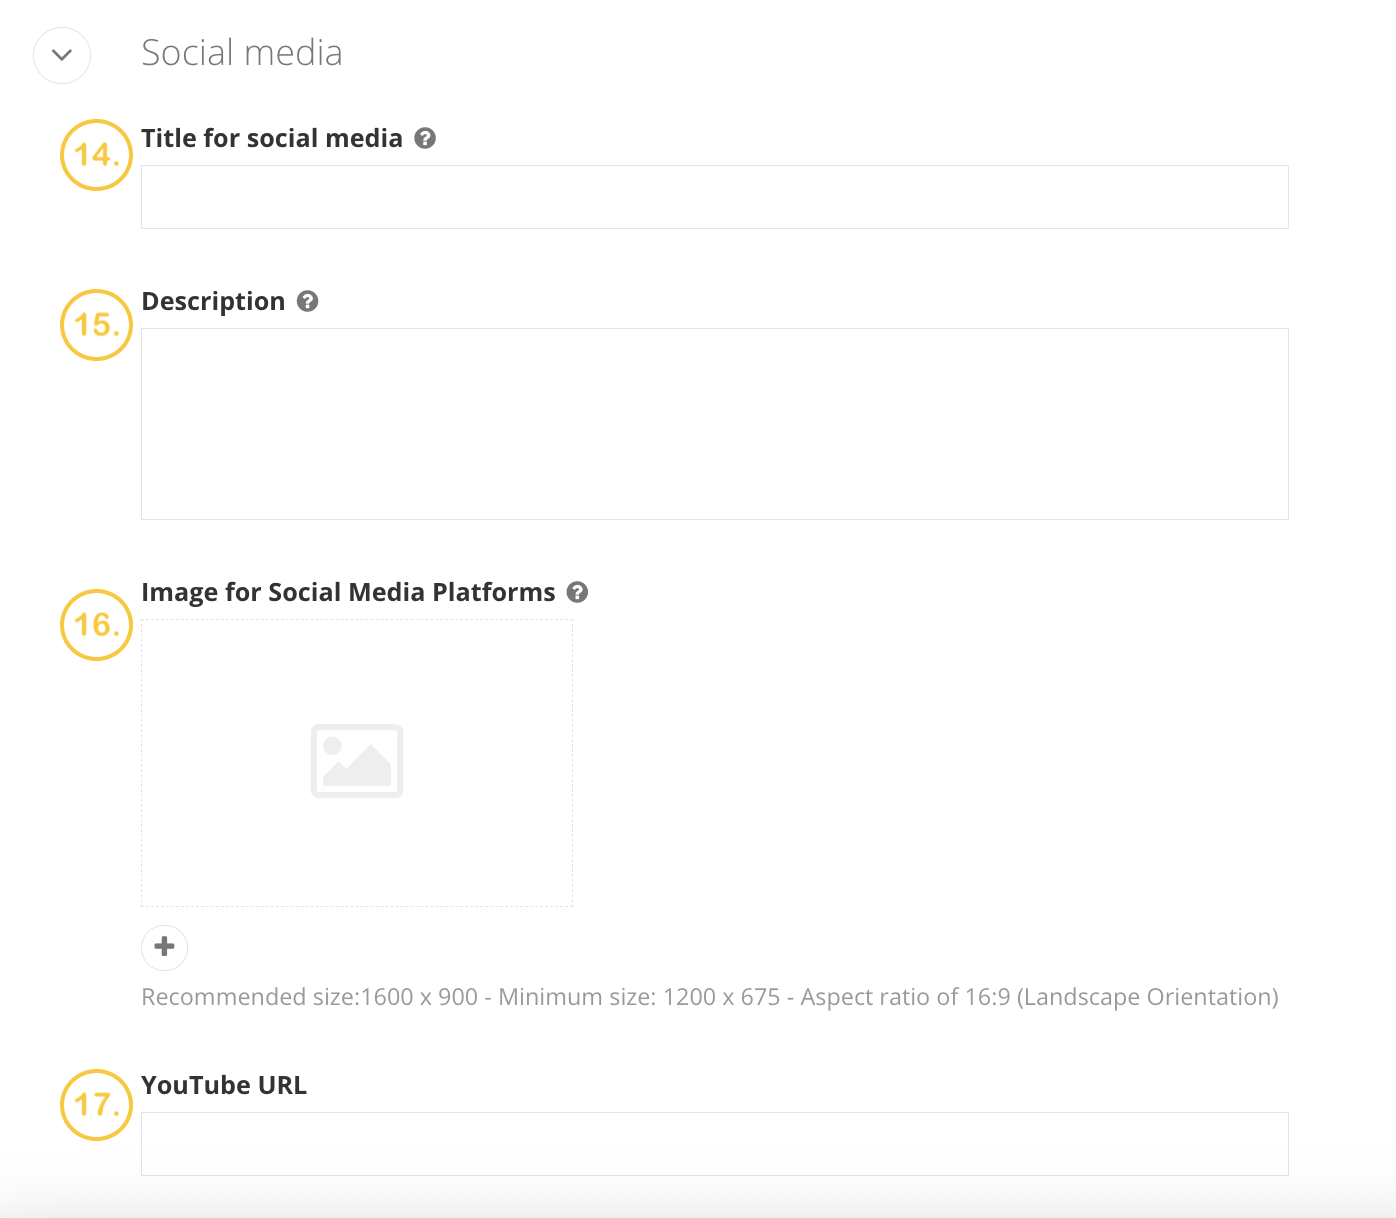
Task: Open the help tooltip for Title for social media
Action: (425, 139)
